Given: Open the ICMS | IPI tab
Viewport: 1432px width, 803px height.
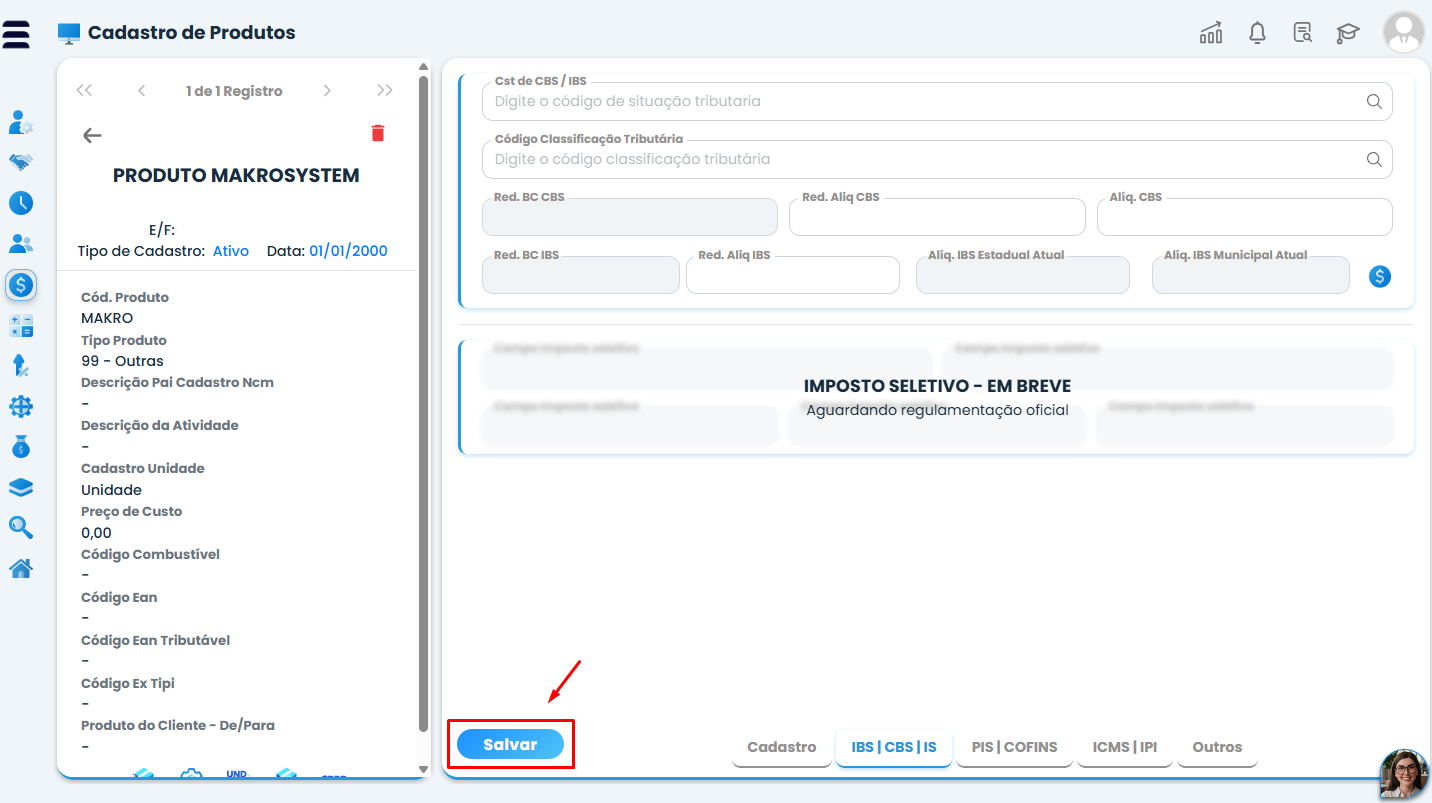Looking at the screenshot, I should (x=1125, y=747).
